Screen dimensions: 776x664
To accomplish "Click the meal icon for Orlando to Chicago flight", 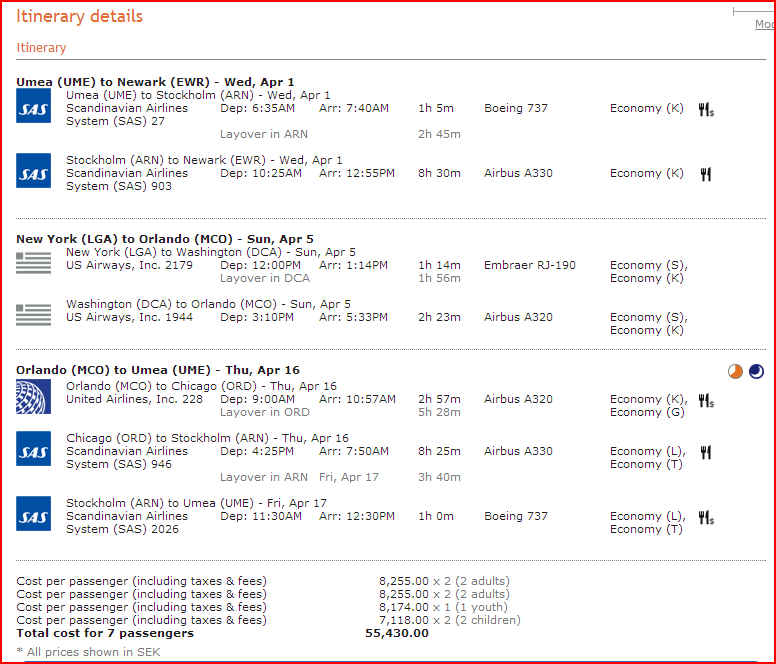I will (706, 401).
